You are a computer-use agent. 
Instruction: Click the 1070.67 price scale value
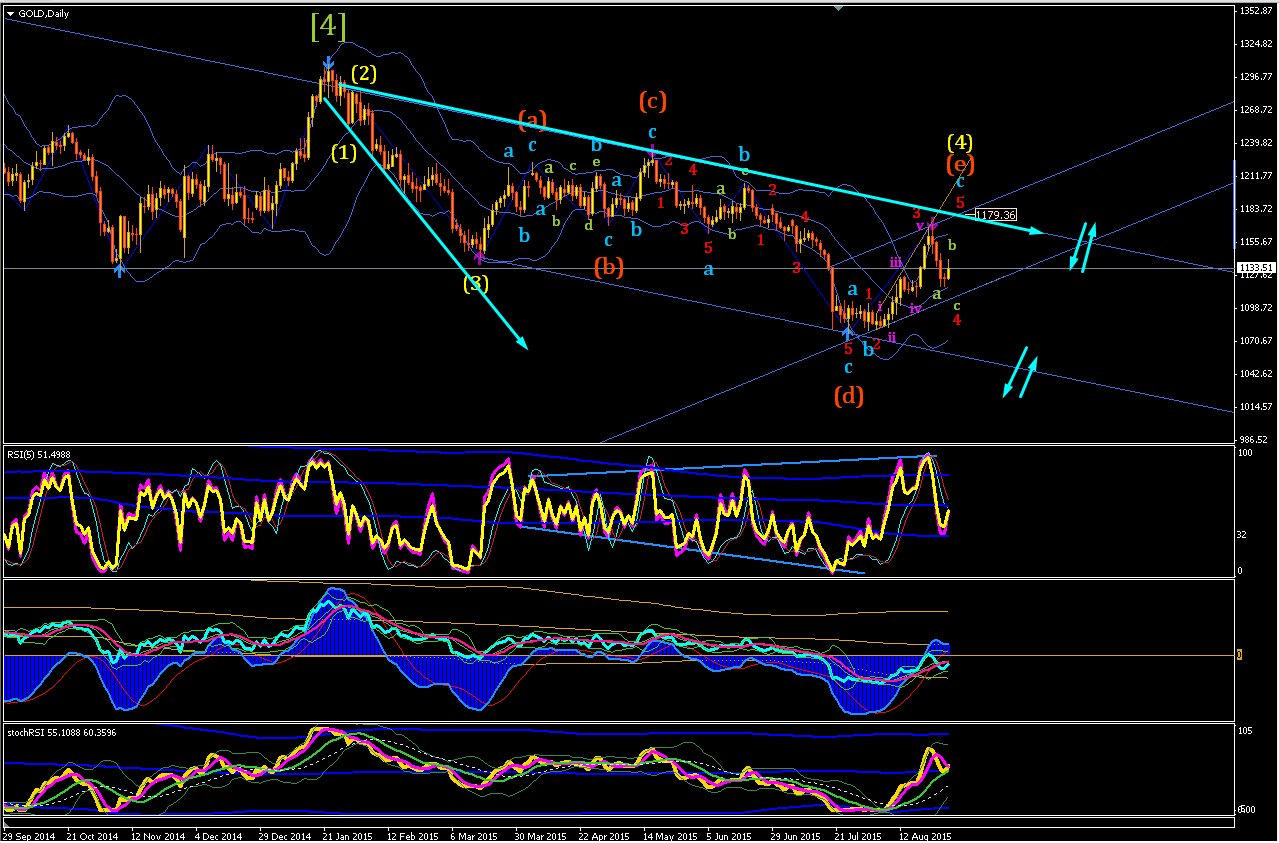tap(1254, 341)
